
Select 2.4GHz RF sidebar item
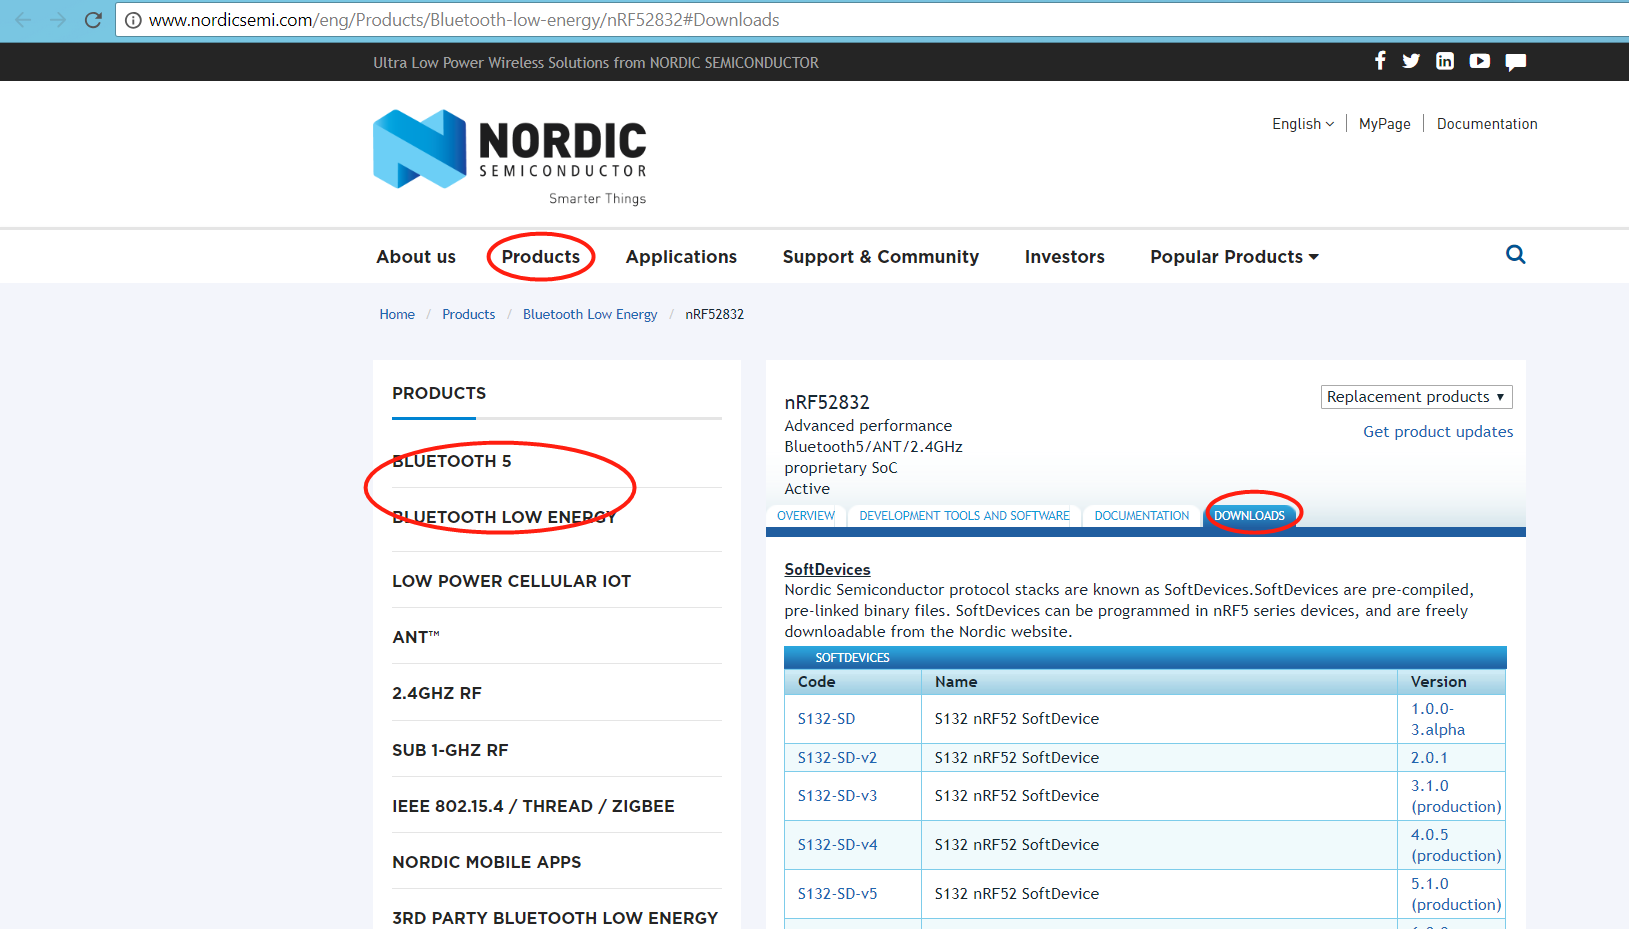click(437, 693)
